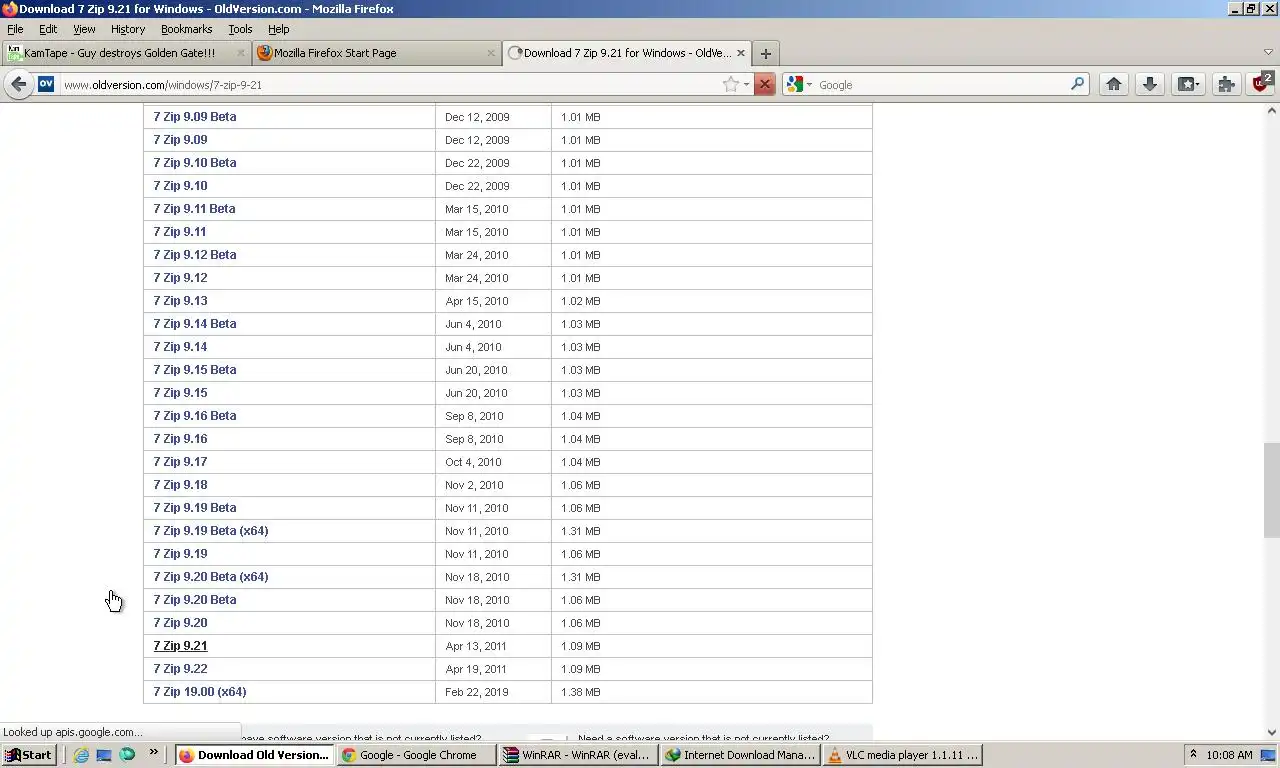This screenshot has width=1280, height=768.
Task: Open the 7 Zip 9.09 Beta link
Action: [195, 117]
